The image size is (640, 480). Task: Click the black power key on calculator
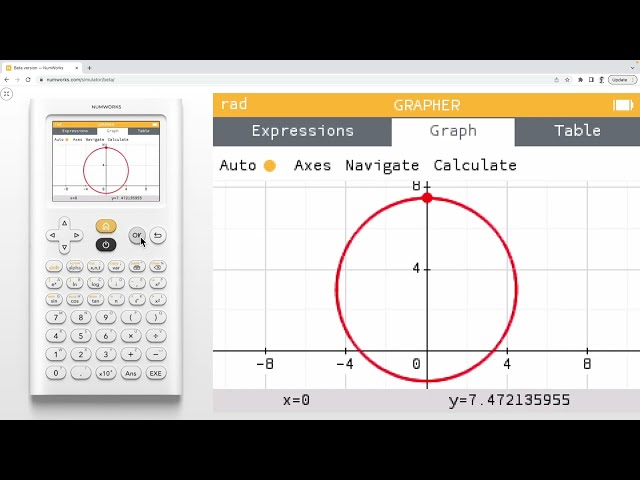(x=106, y=245)
